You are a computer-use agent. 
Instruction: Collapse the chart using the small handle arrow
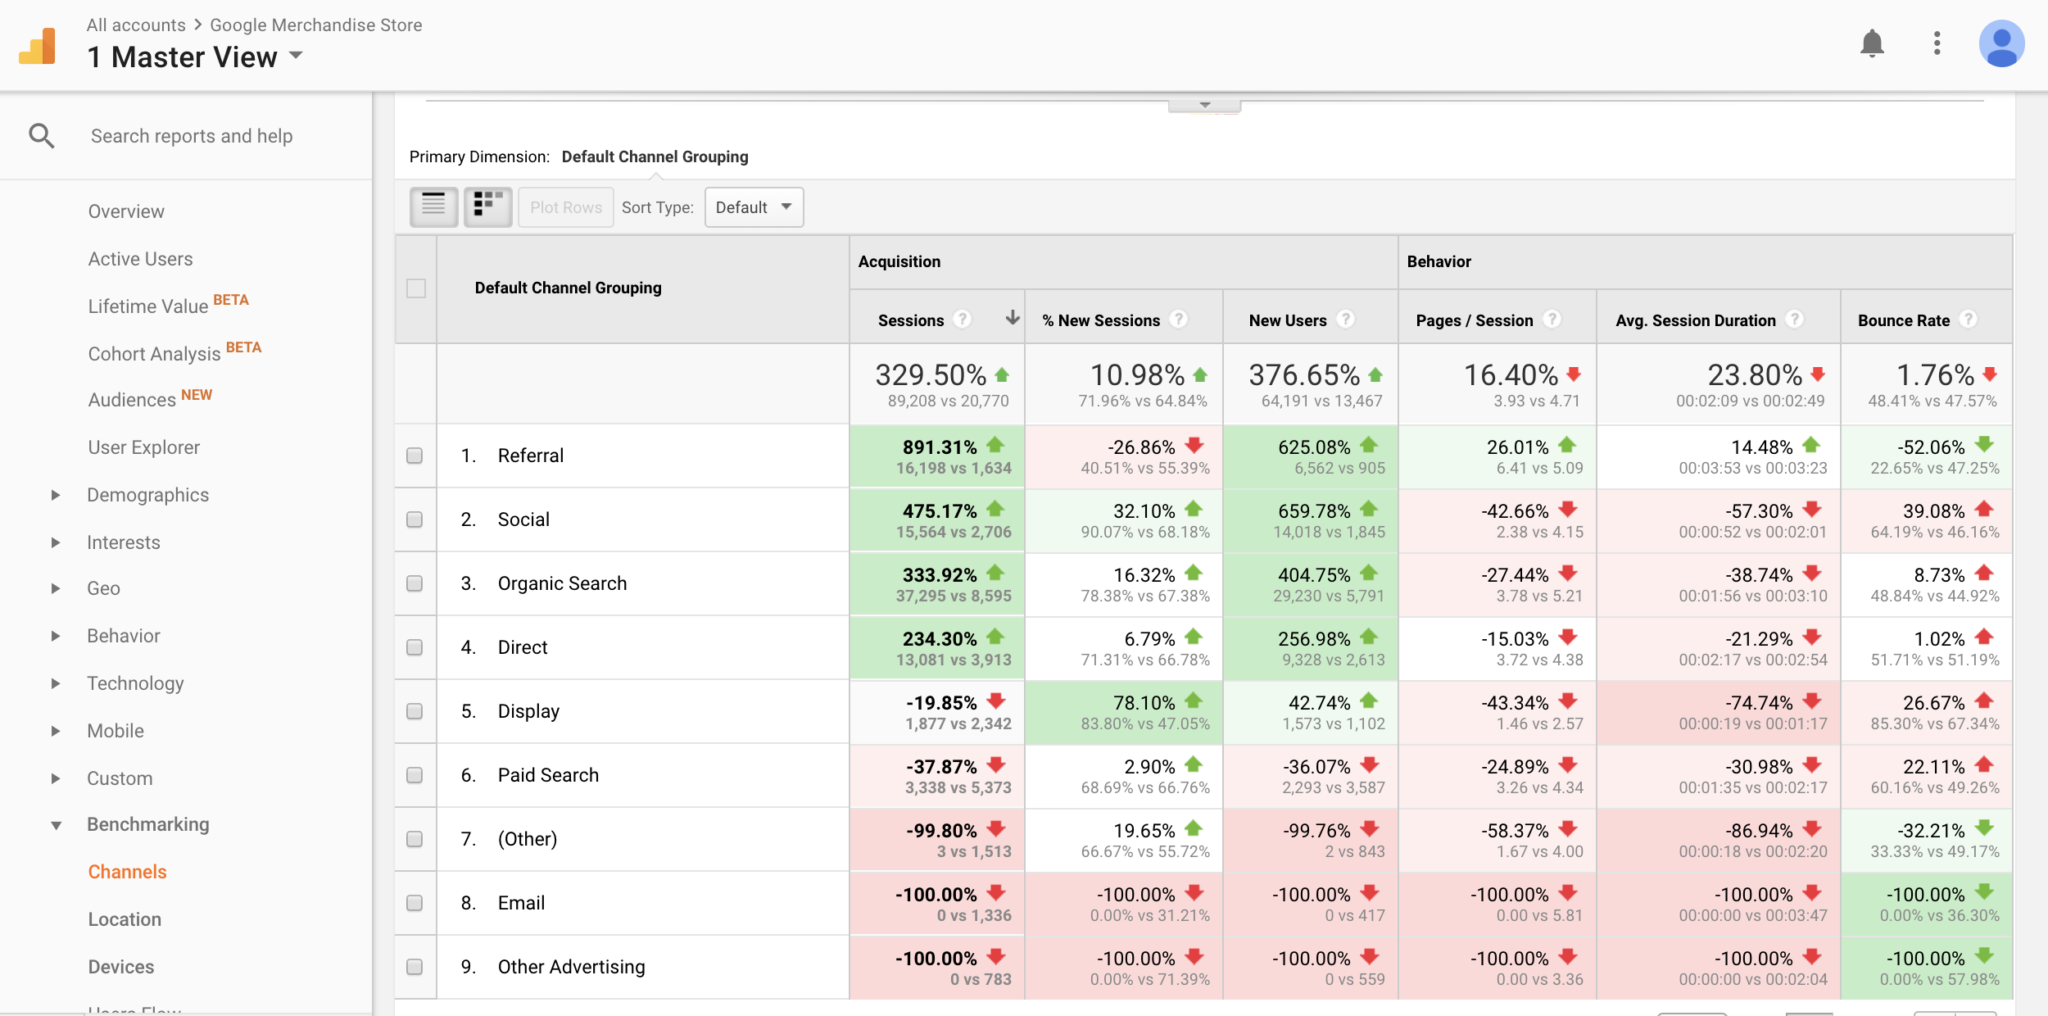(x=1205, y=105)
